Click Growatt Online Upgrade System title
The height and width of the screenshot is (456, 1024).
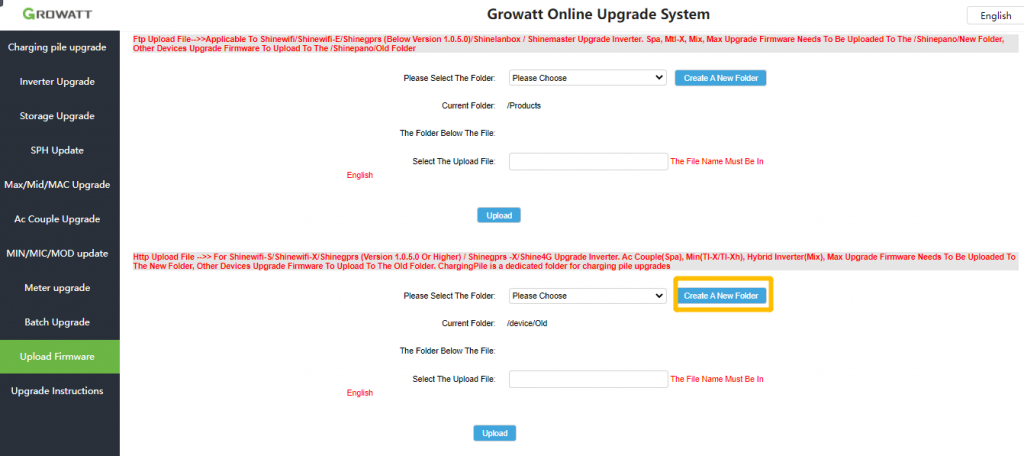tap(598, 14)
